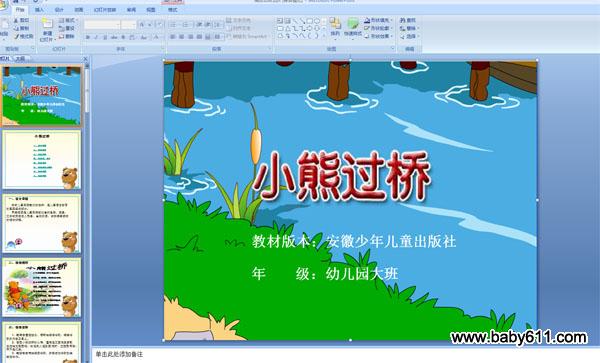Click the 替换 replace button
This screenshot has height=363, width=600.
pyautogui.click(x=409, y=28)
